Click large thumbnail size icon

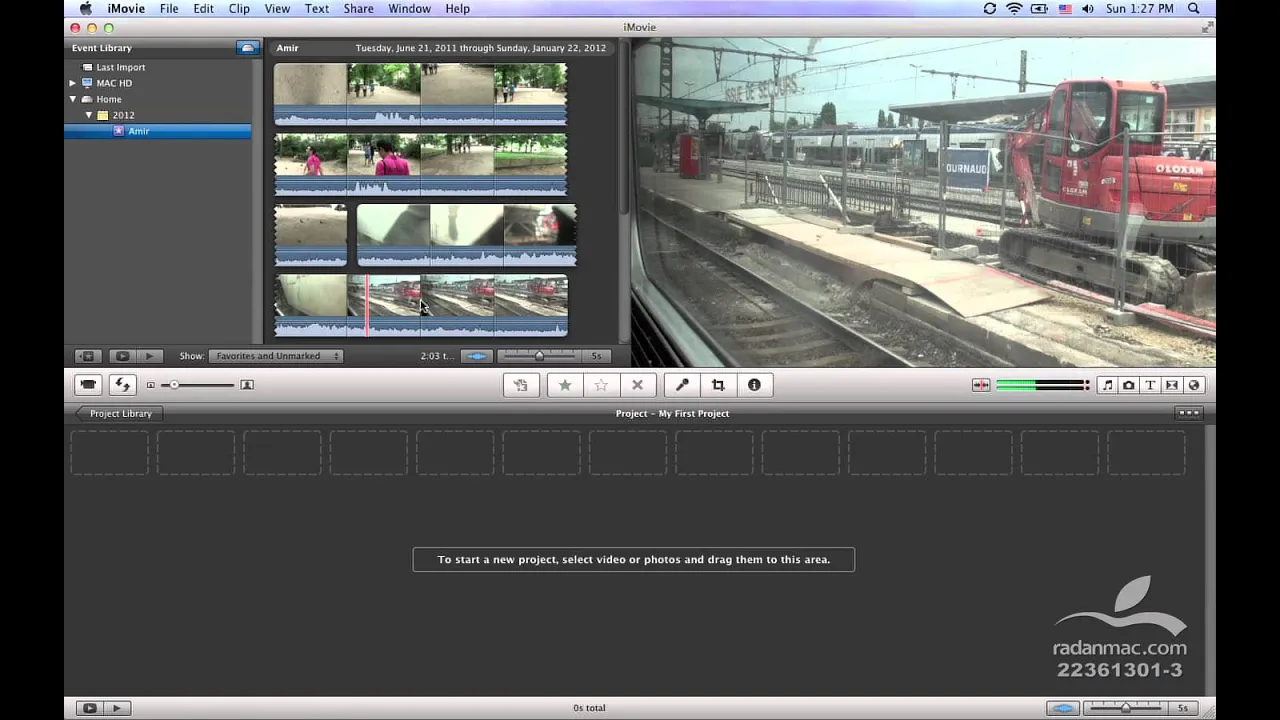tap(247, 385)
